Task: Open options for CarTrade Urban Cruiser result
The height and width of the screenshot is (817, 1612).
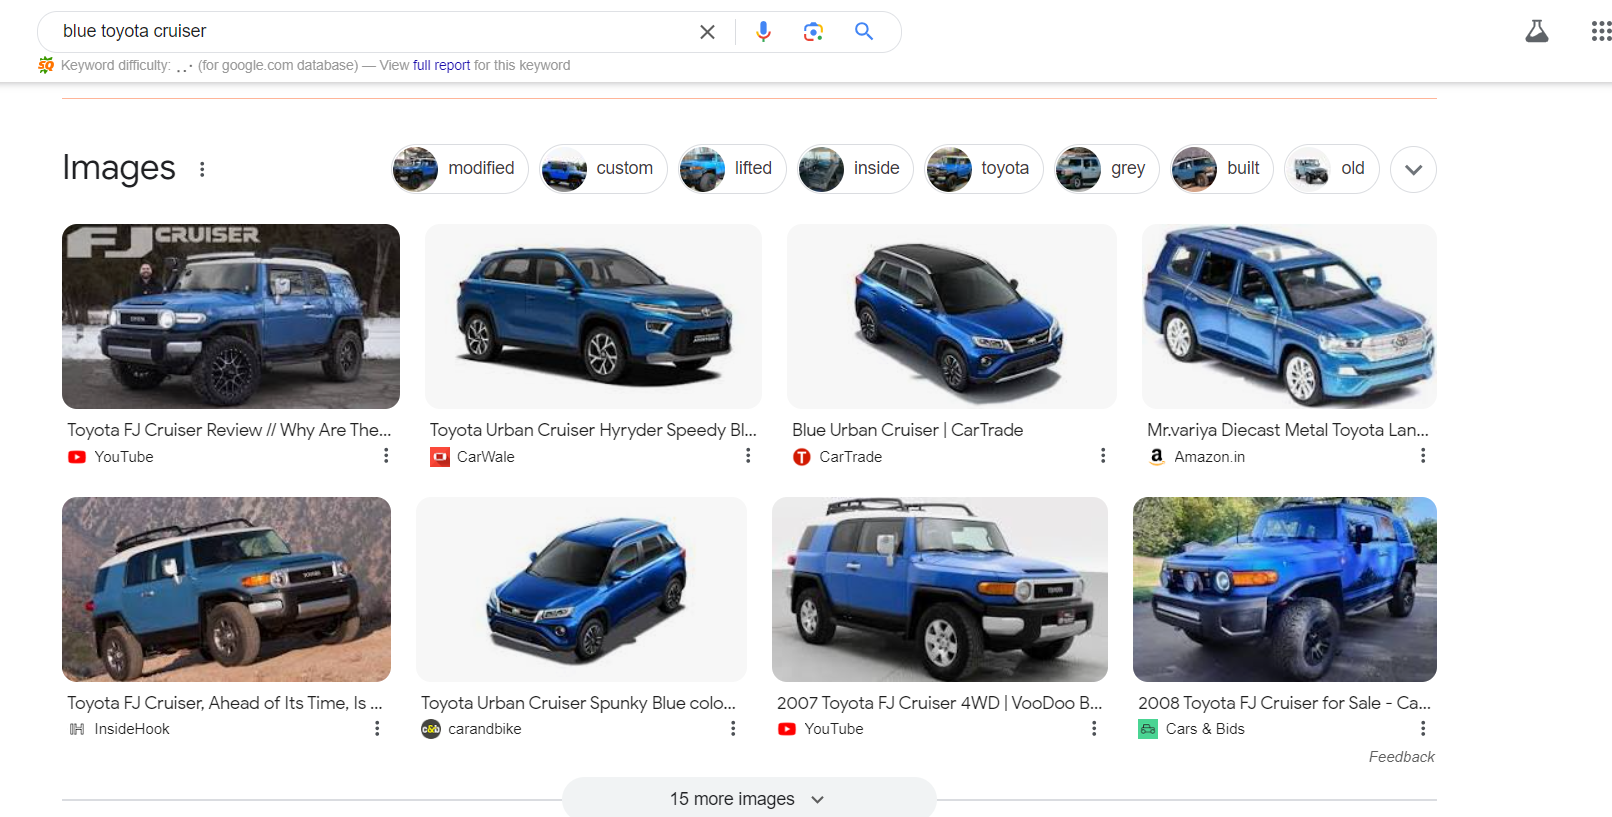Action: tap(1103, 456)
